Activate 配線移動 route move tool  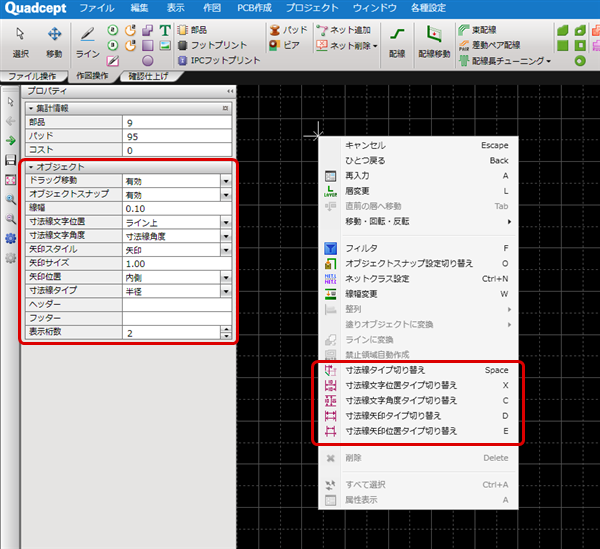pyautogui.click(x=434, y=42)
